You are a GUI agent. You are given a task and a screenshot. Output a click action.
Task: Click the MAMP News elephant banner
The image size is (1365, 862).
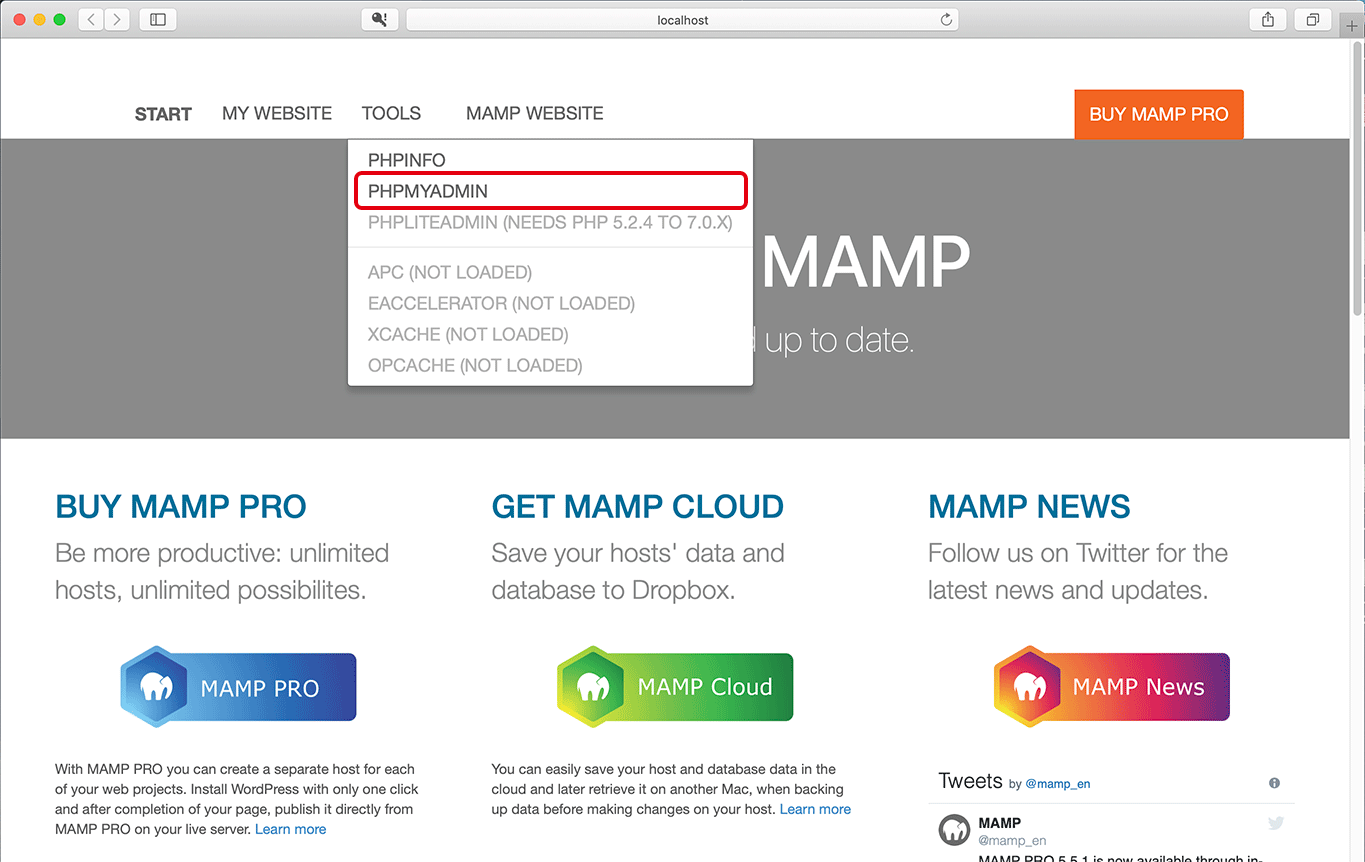click(x=1111, y=687)
